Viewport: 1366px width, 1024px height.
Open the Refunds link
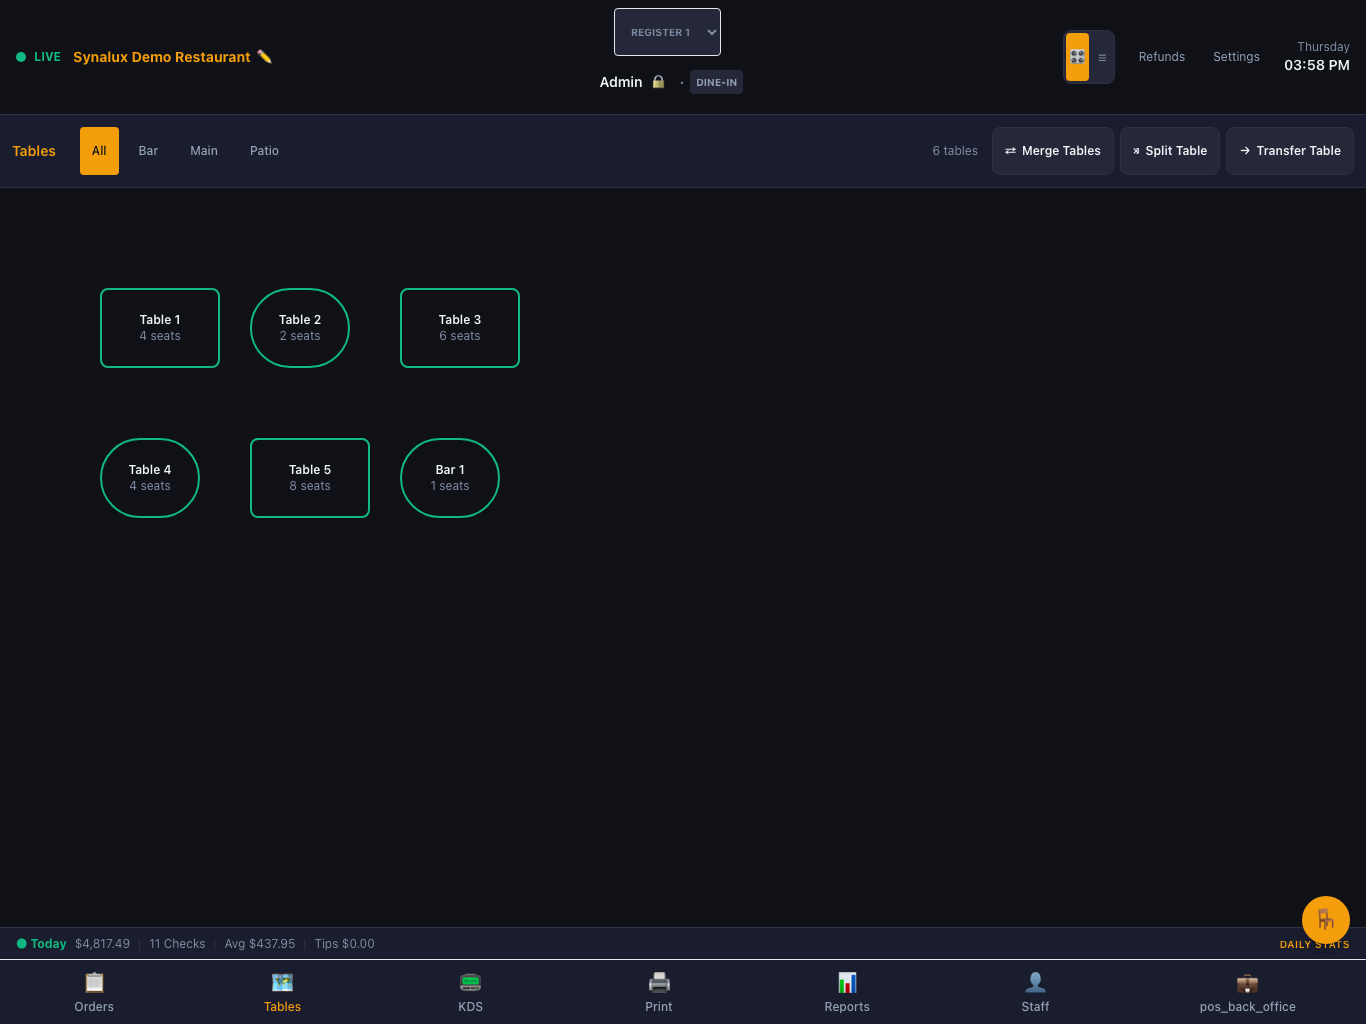(1162, 57)
